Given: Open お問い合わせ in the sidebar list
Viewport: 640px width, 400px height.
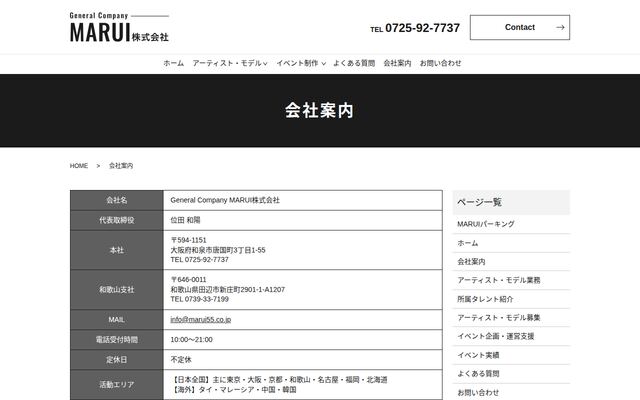Looking at the screenshot, I should click(478, 393).
